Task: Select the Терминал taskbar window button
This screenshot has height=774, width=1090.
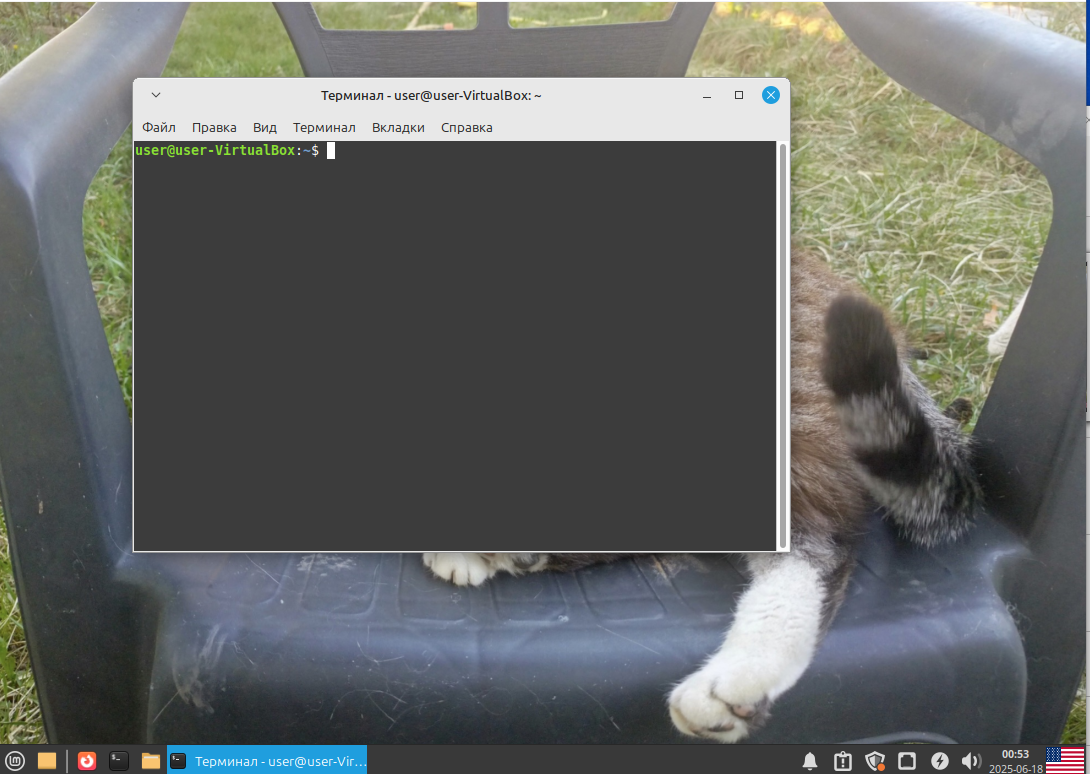Action: pyautogui.click(x=267, y=761)
